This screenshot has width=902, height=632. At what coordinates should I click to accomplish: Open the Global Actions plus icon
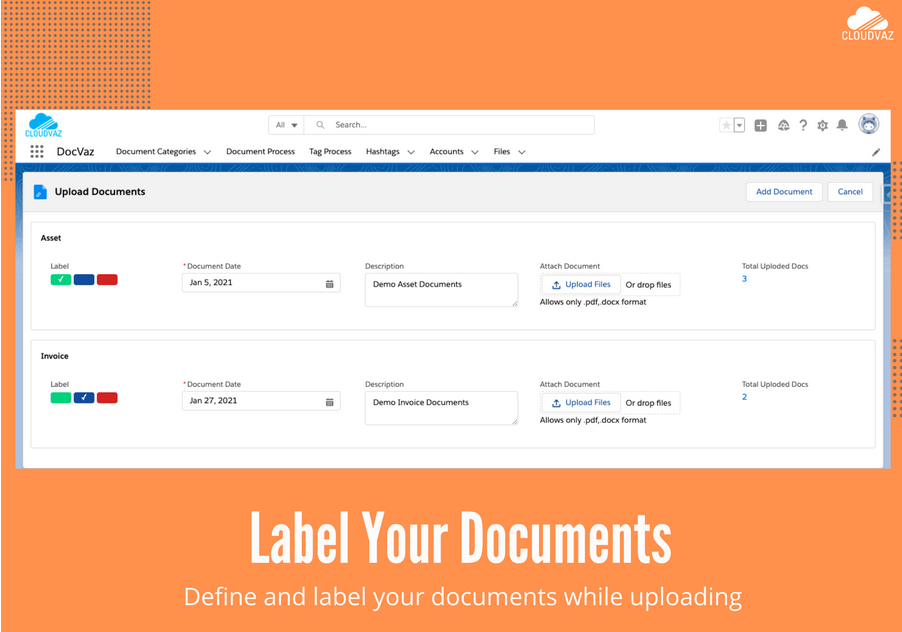coord(760,125)
